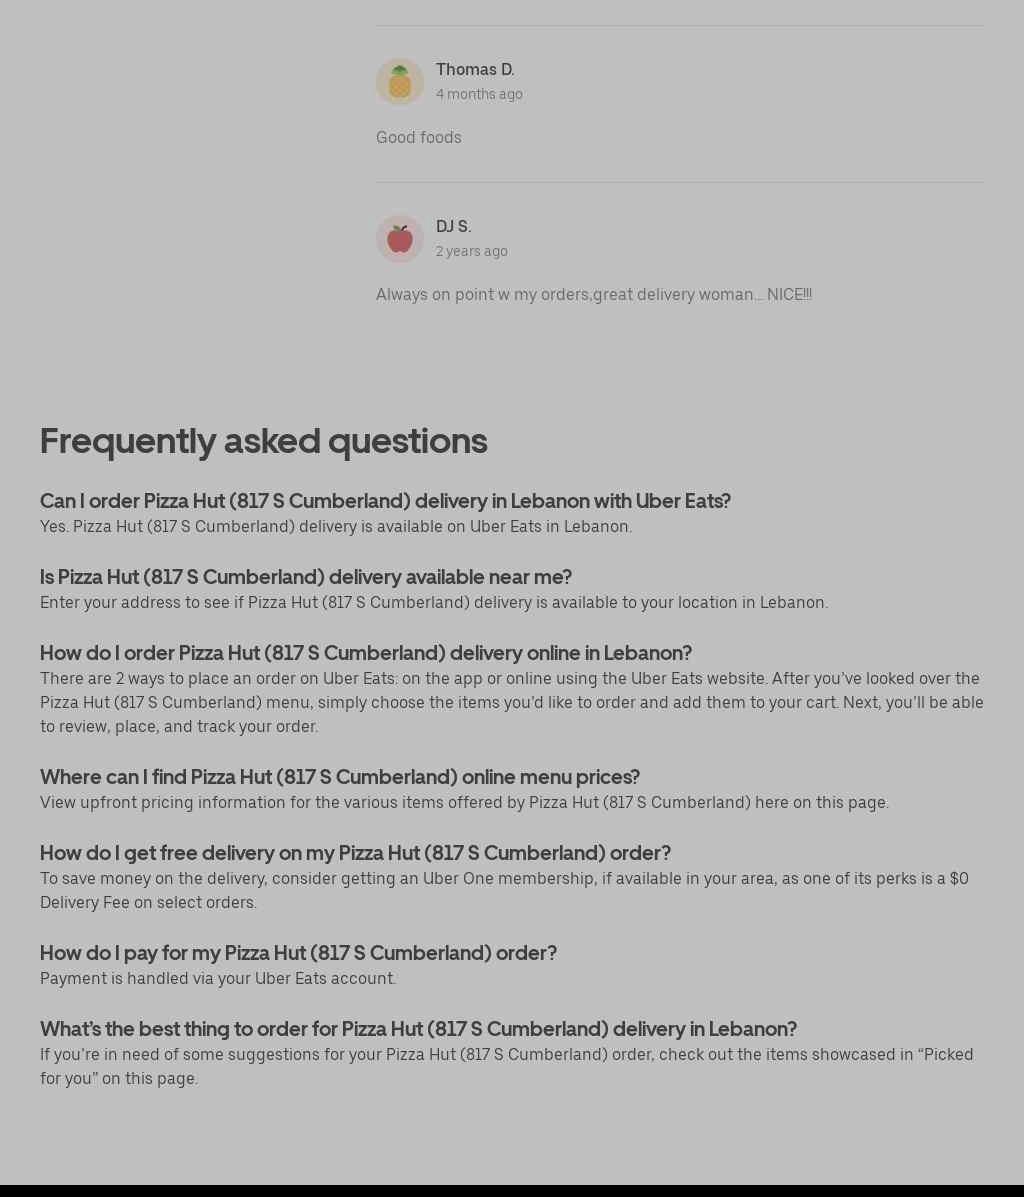
Task: Click Thomas D.'s pineapple avatar icon
Action: (x=400, y=82)
